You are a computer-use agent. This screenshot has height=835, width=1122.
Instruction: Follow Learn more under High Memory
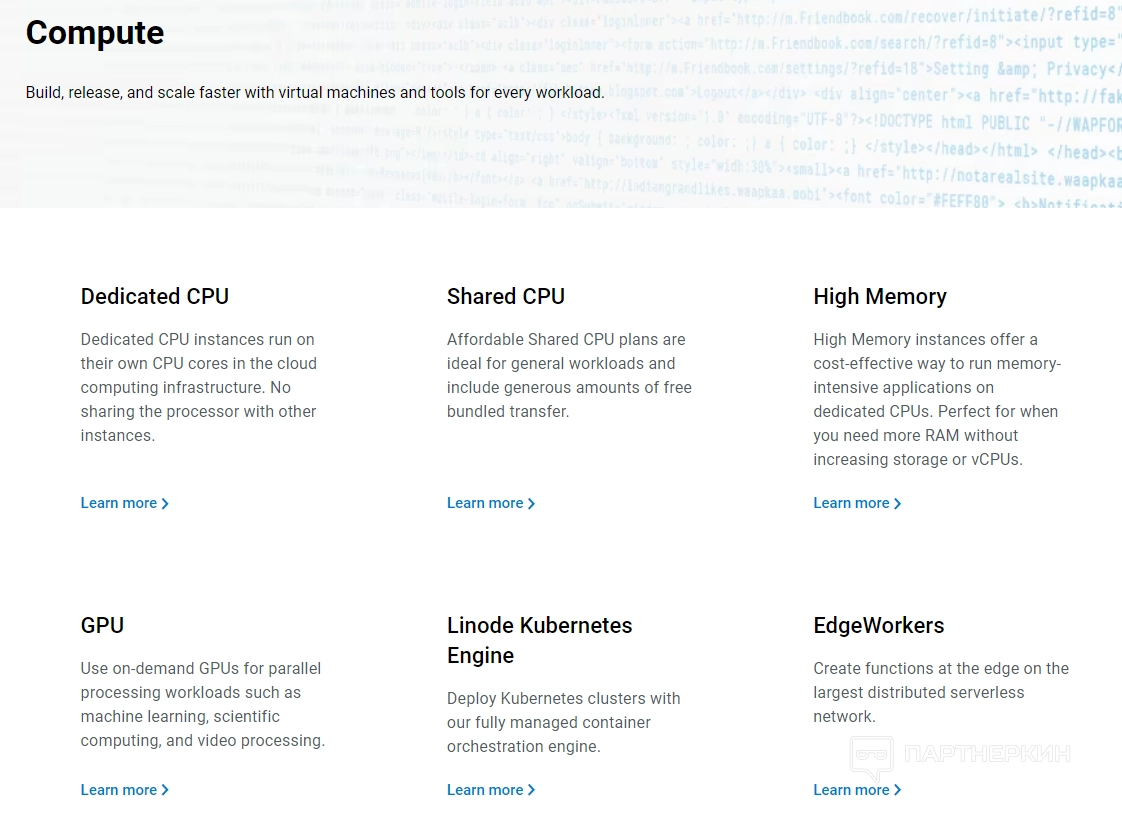[x=851, y=503]
